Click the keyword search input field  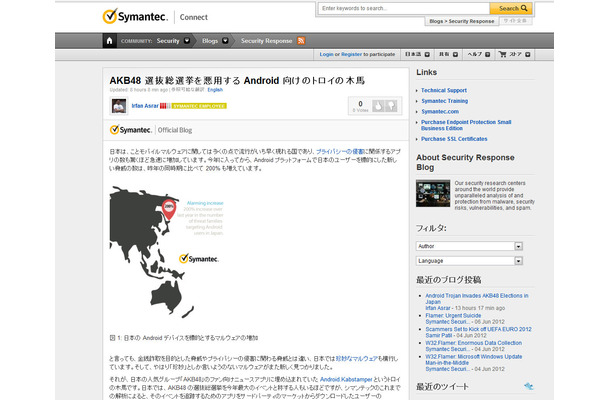(x=404, y=8)
